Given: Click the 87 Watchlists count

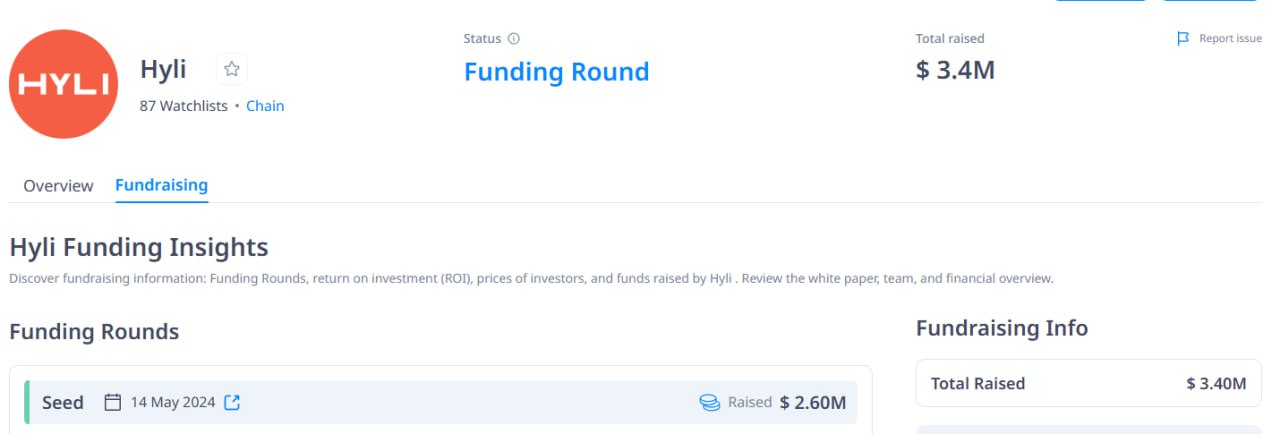Looking at the screenshot, I should [x=184, y=106].
